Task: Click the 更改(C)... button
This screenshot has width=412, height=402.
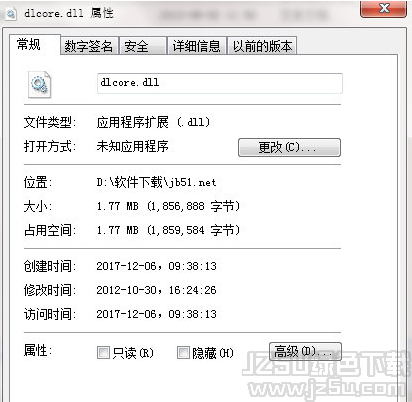Action: pyautogui.click(x=289, y=147)
